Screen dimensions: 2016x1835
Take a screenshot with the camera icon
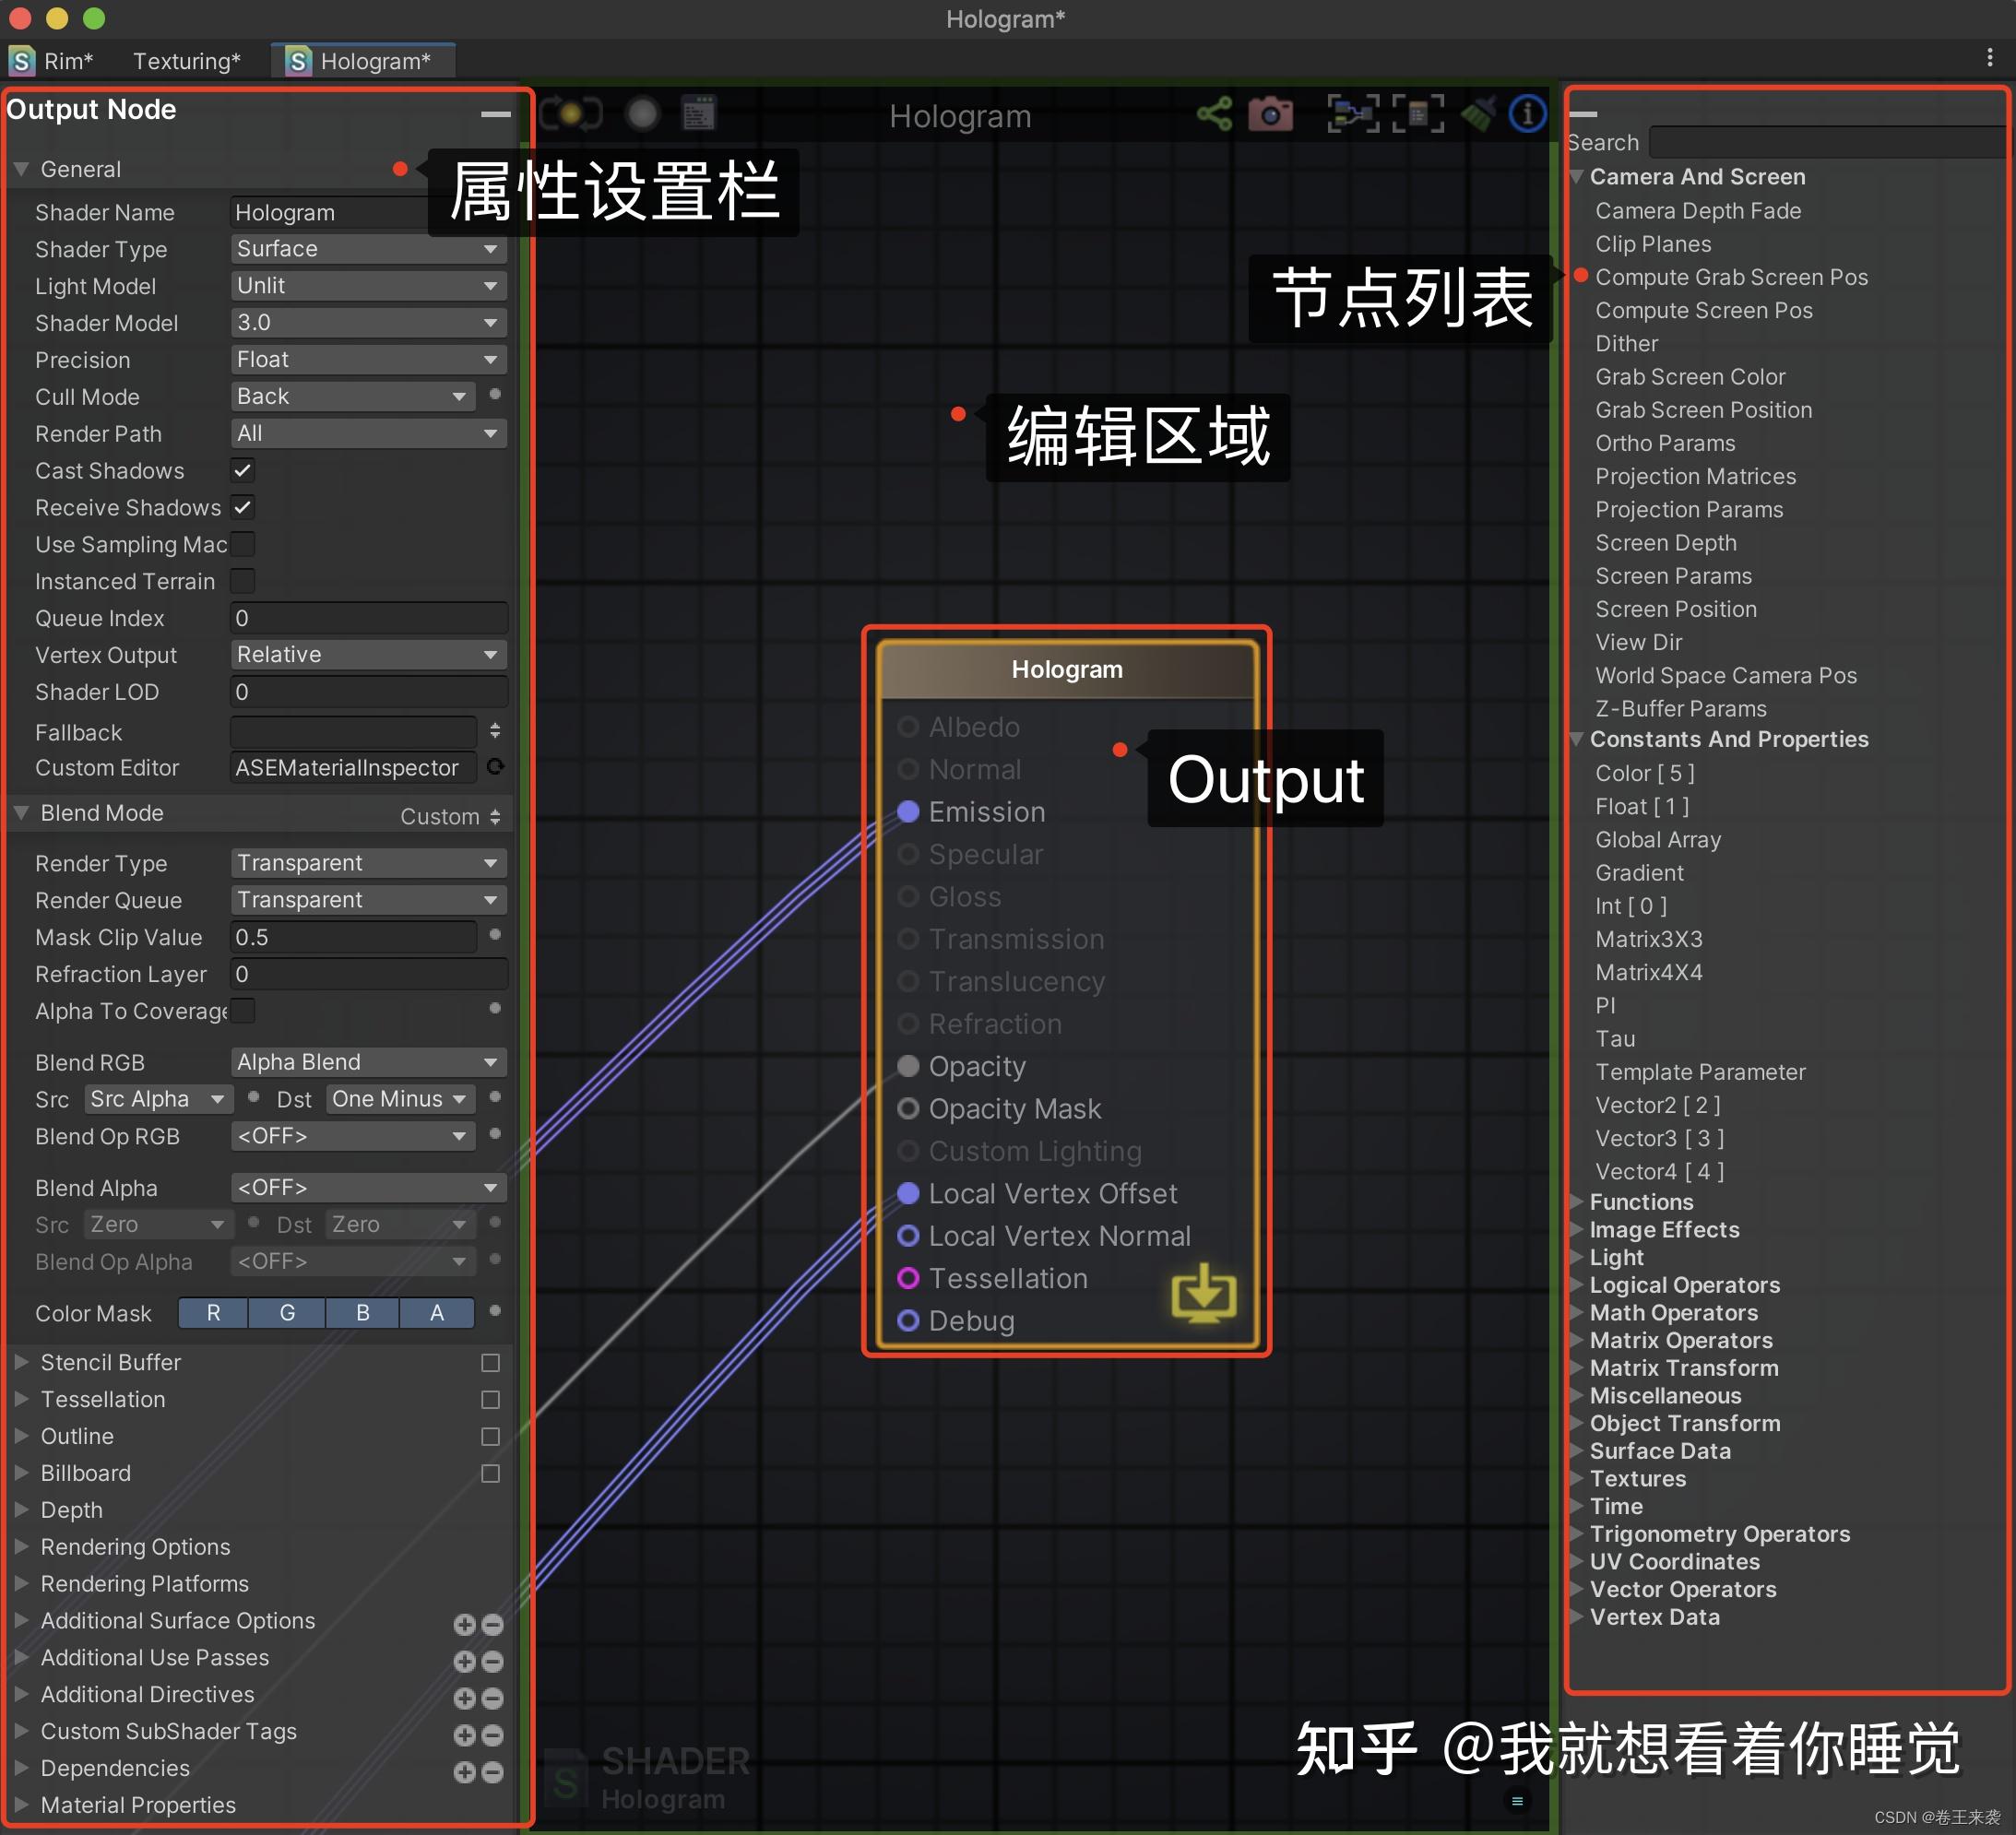[1272, 114]
